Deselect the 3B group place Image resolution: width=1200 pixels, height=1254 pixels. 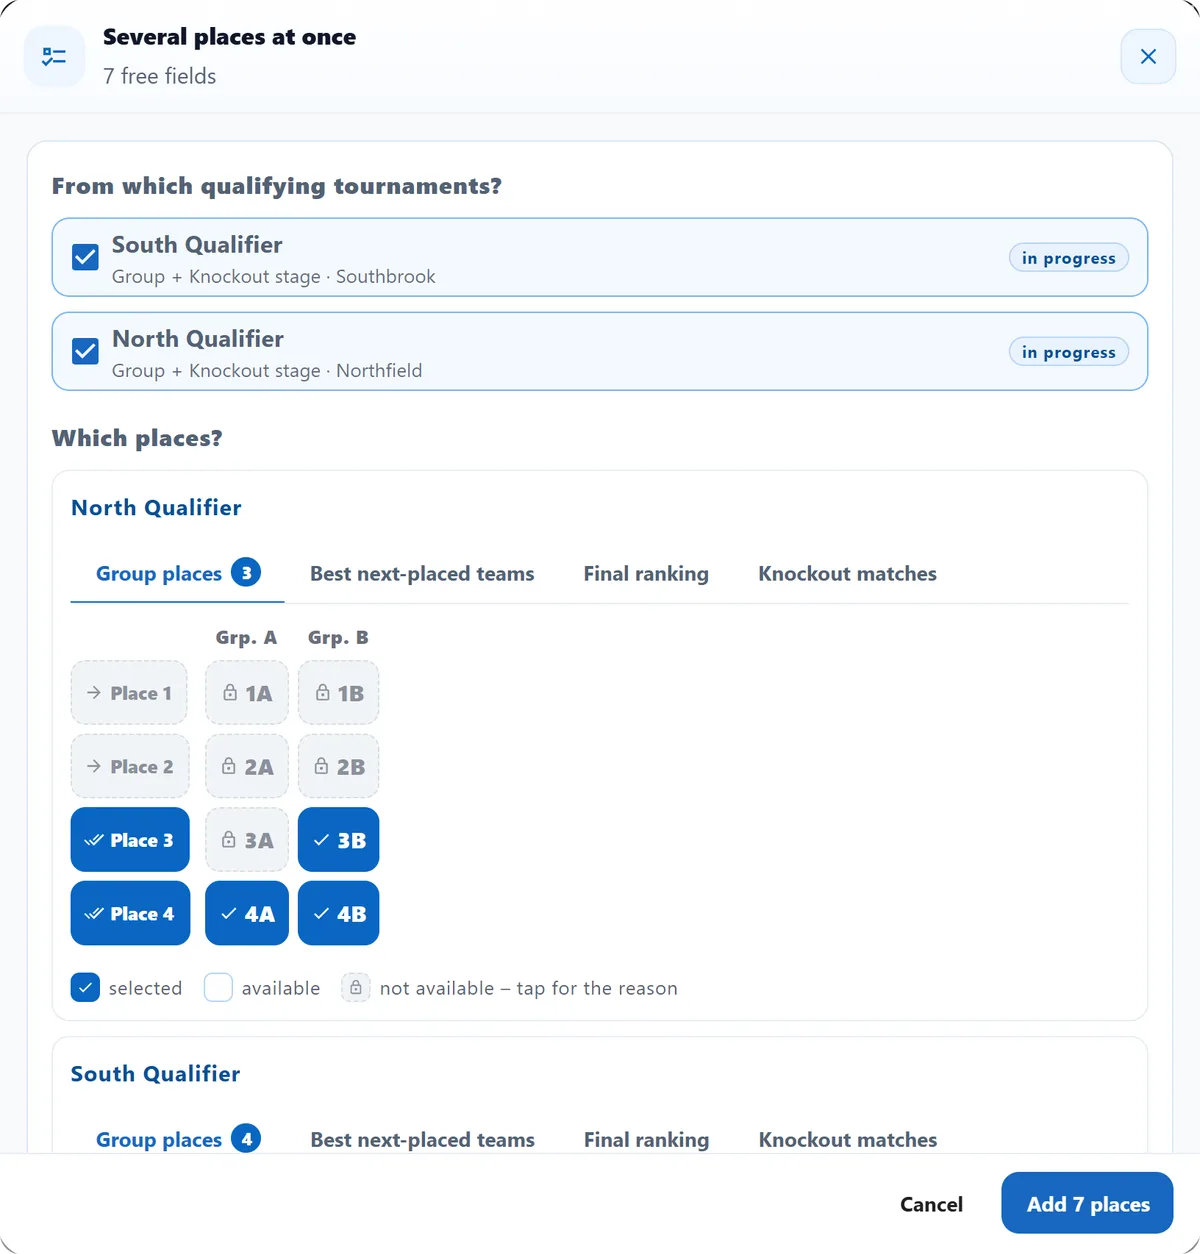click(x=339, y=840)
